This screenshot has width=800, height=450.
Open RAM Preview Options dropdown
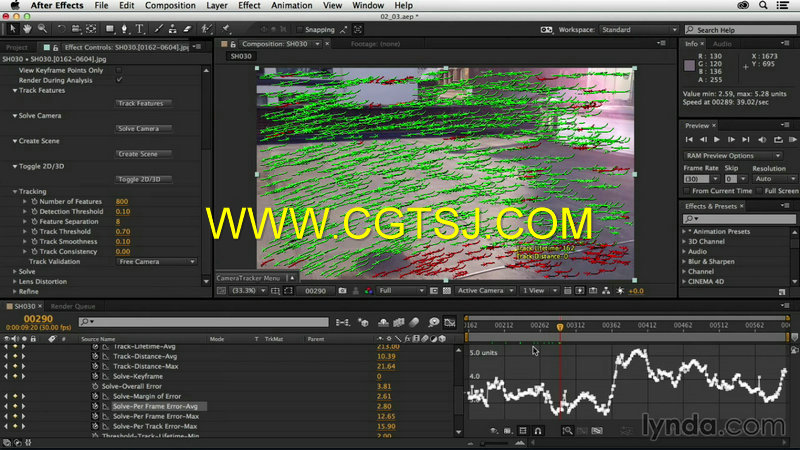click(x=732, y=156)
